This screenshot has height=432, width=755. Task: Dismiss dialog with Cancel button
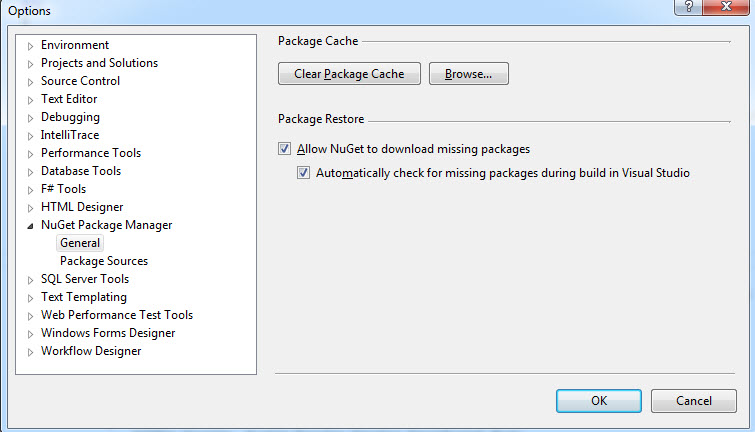pos(693,401)
